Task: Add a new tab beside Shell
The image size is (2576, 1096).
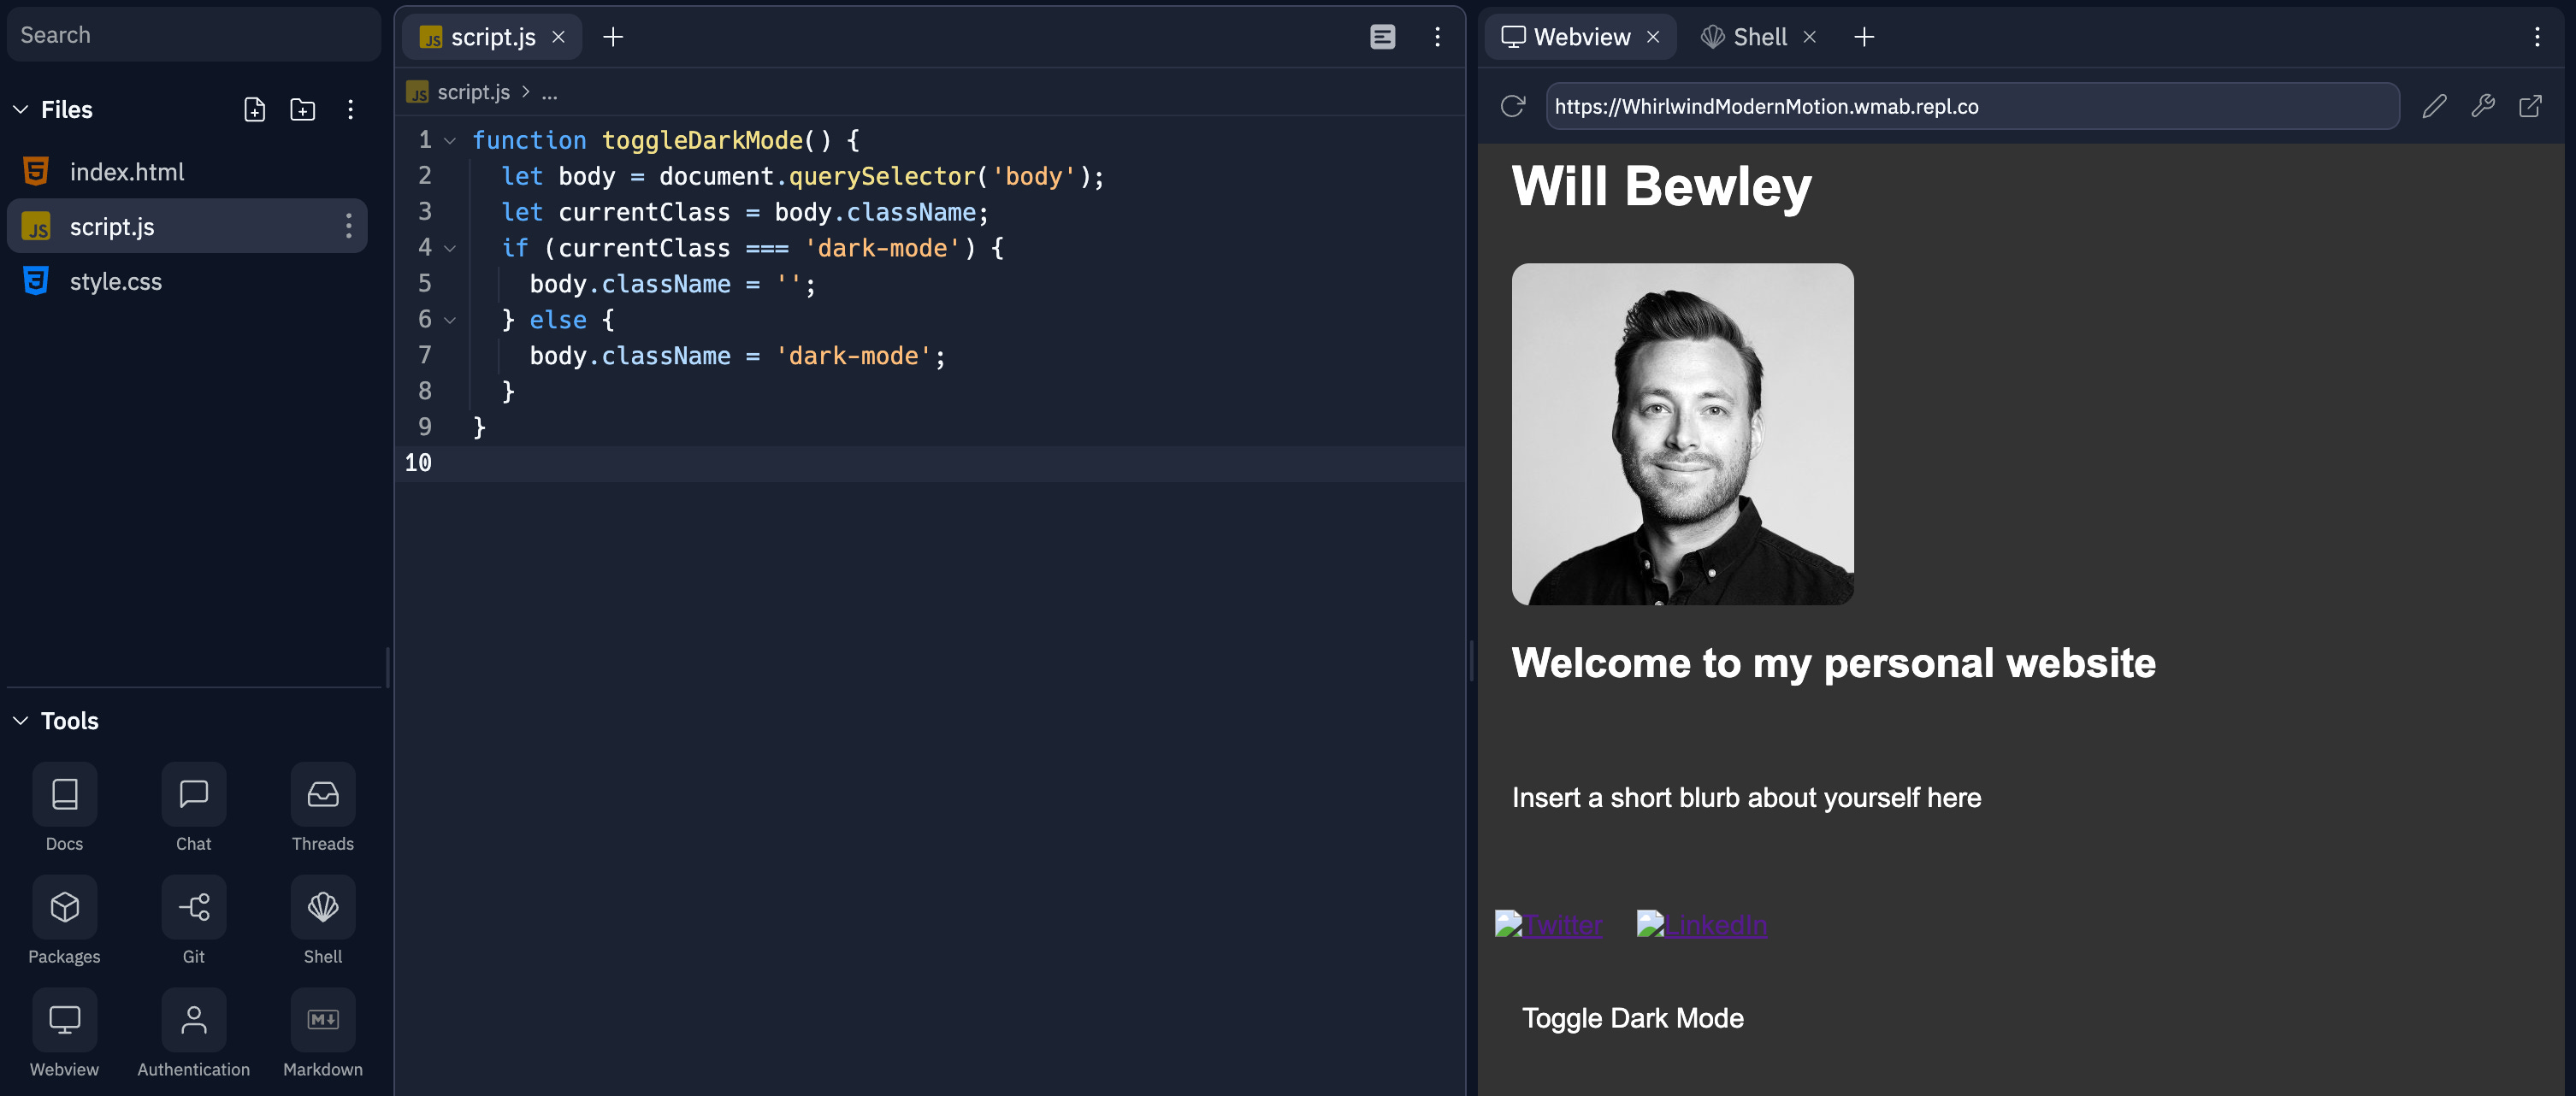Action: click(x=1864, y=37)
